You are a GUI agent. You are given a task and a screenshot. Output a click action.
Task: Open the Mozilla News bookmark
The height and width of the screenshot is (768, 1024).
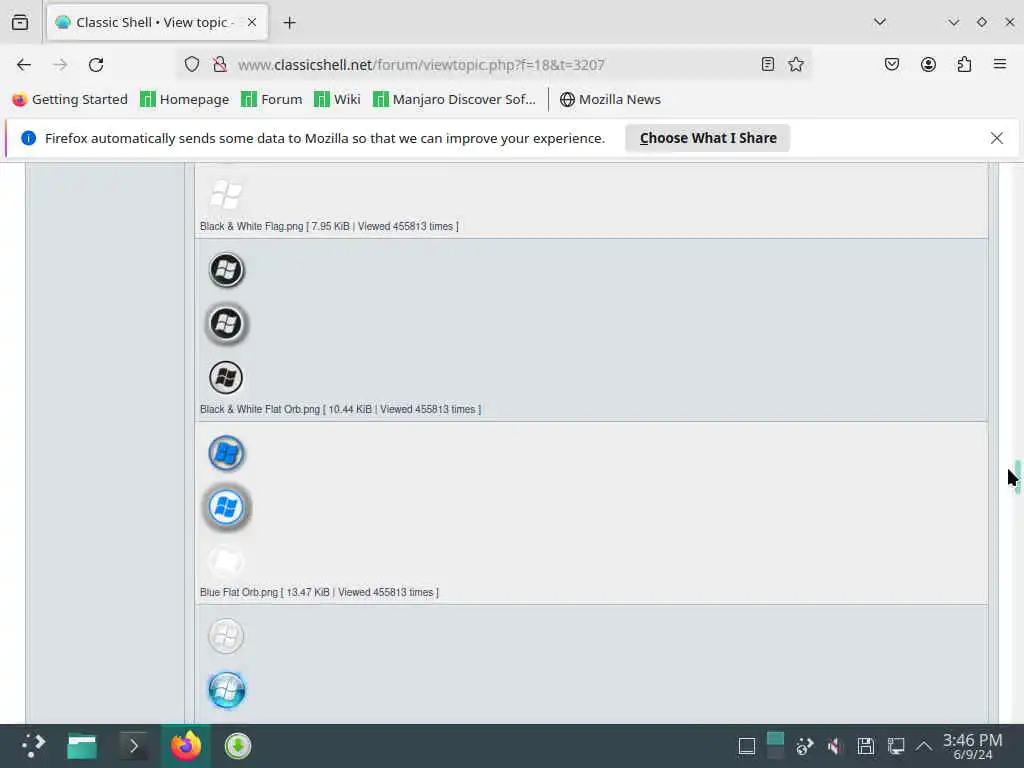[611, 99]
